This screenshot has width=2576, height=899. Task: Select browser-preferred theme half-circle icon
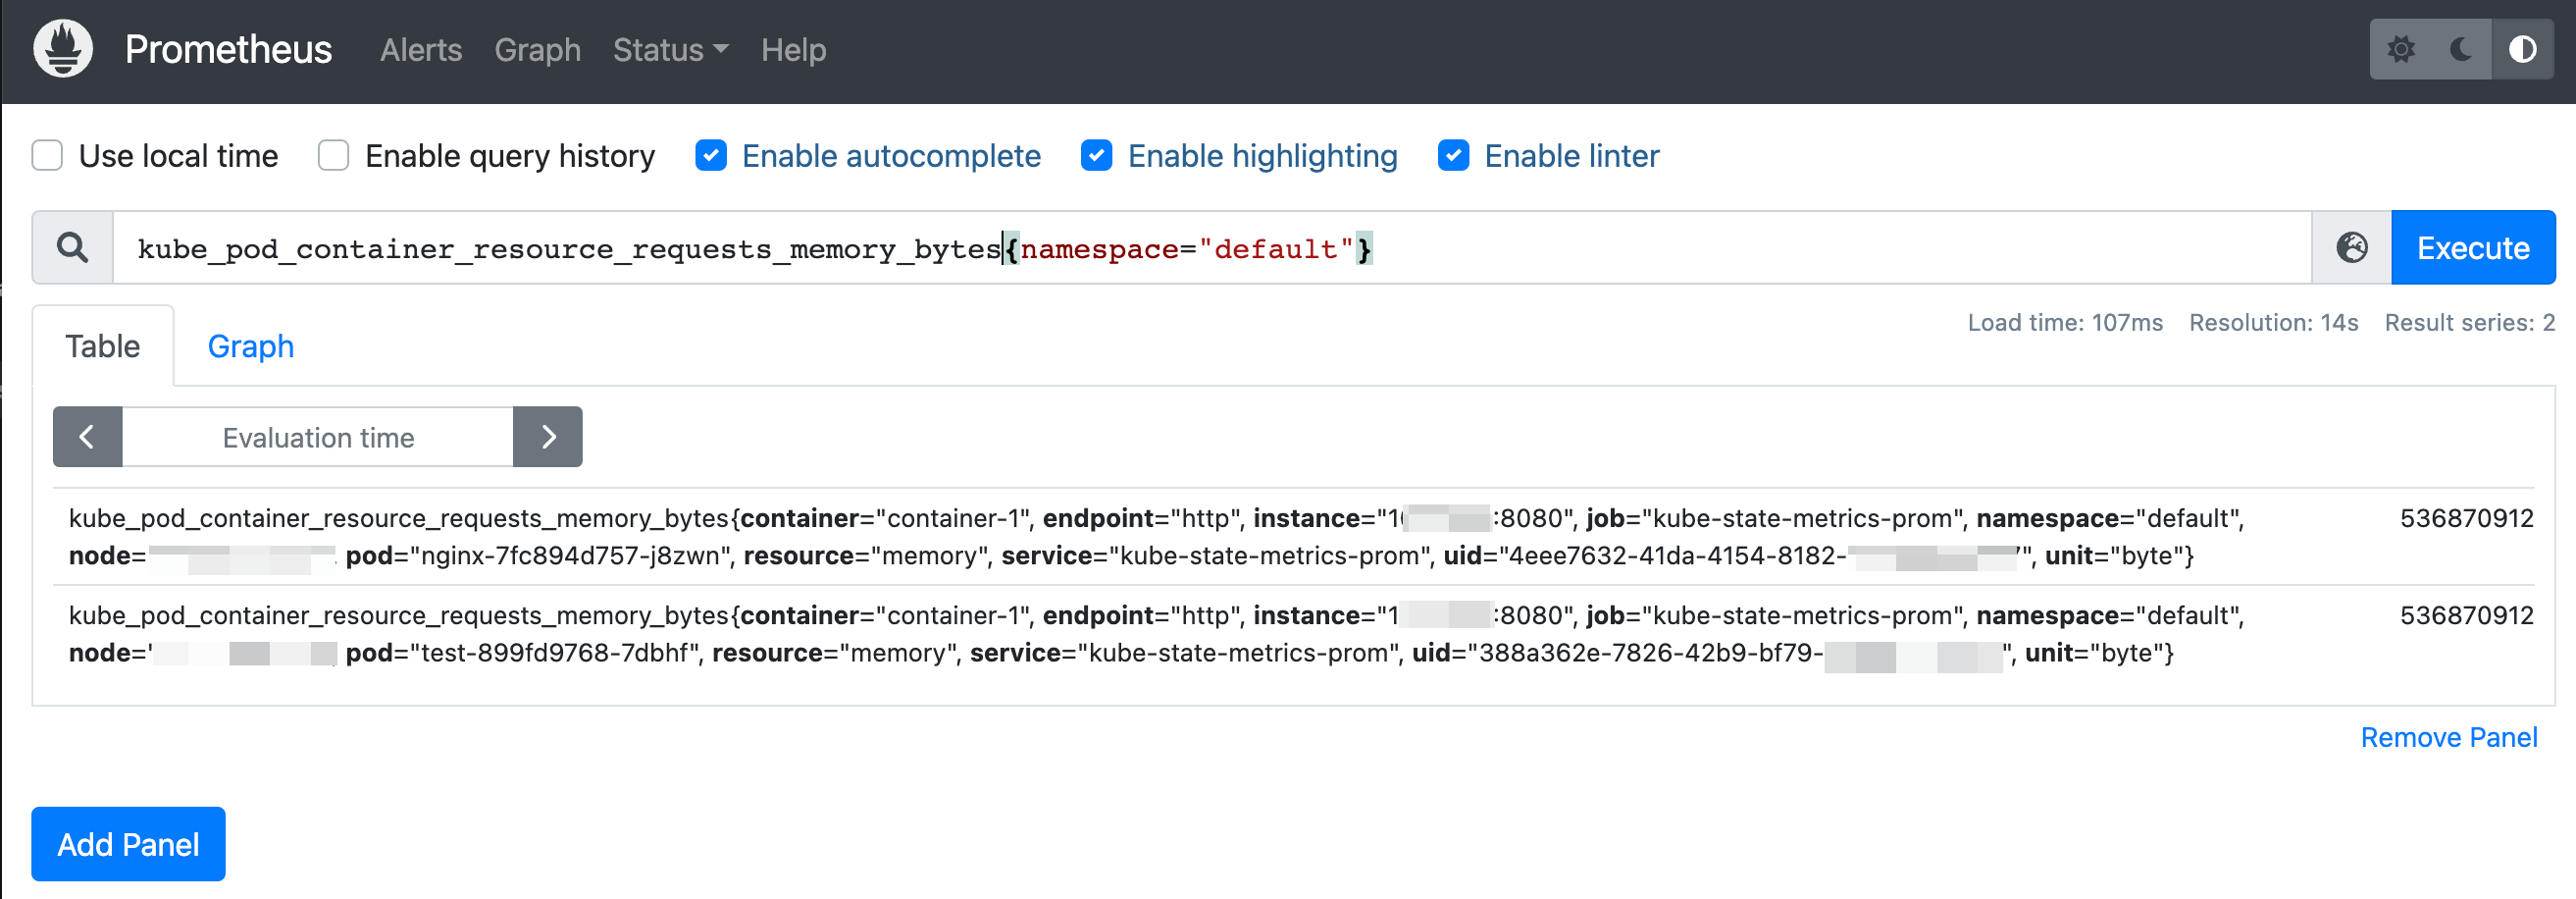click(2522, 49)
